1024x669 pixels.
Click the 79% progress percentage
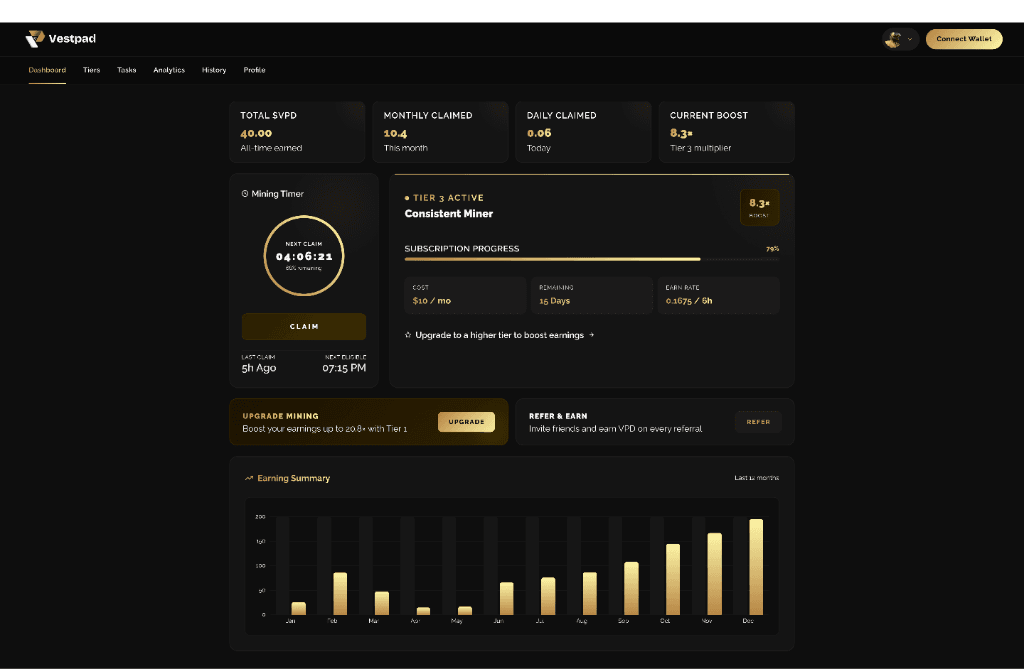click(772, 249)
